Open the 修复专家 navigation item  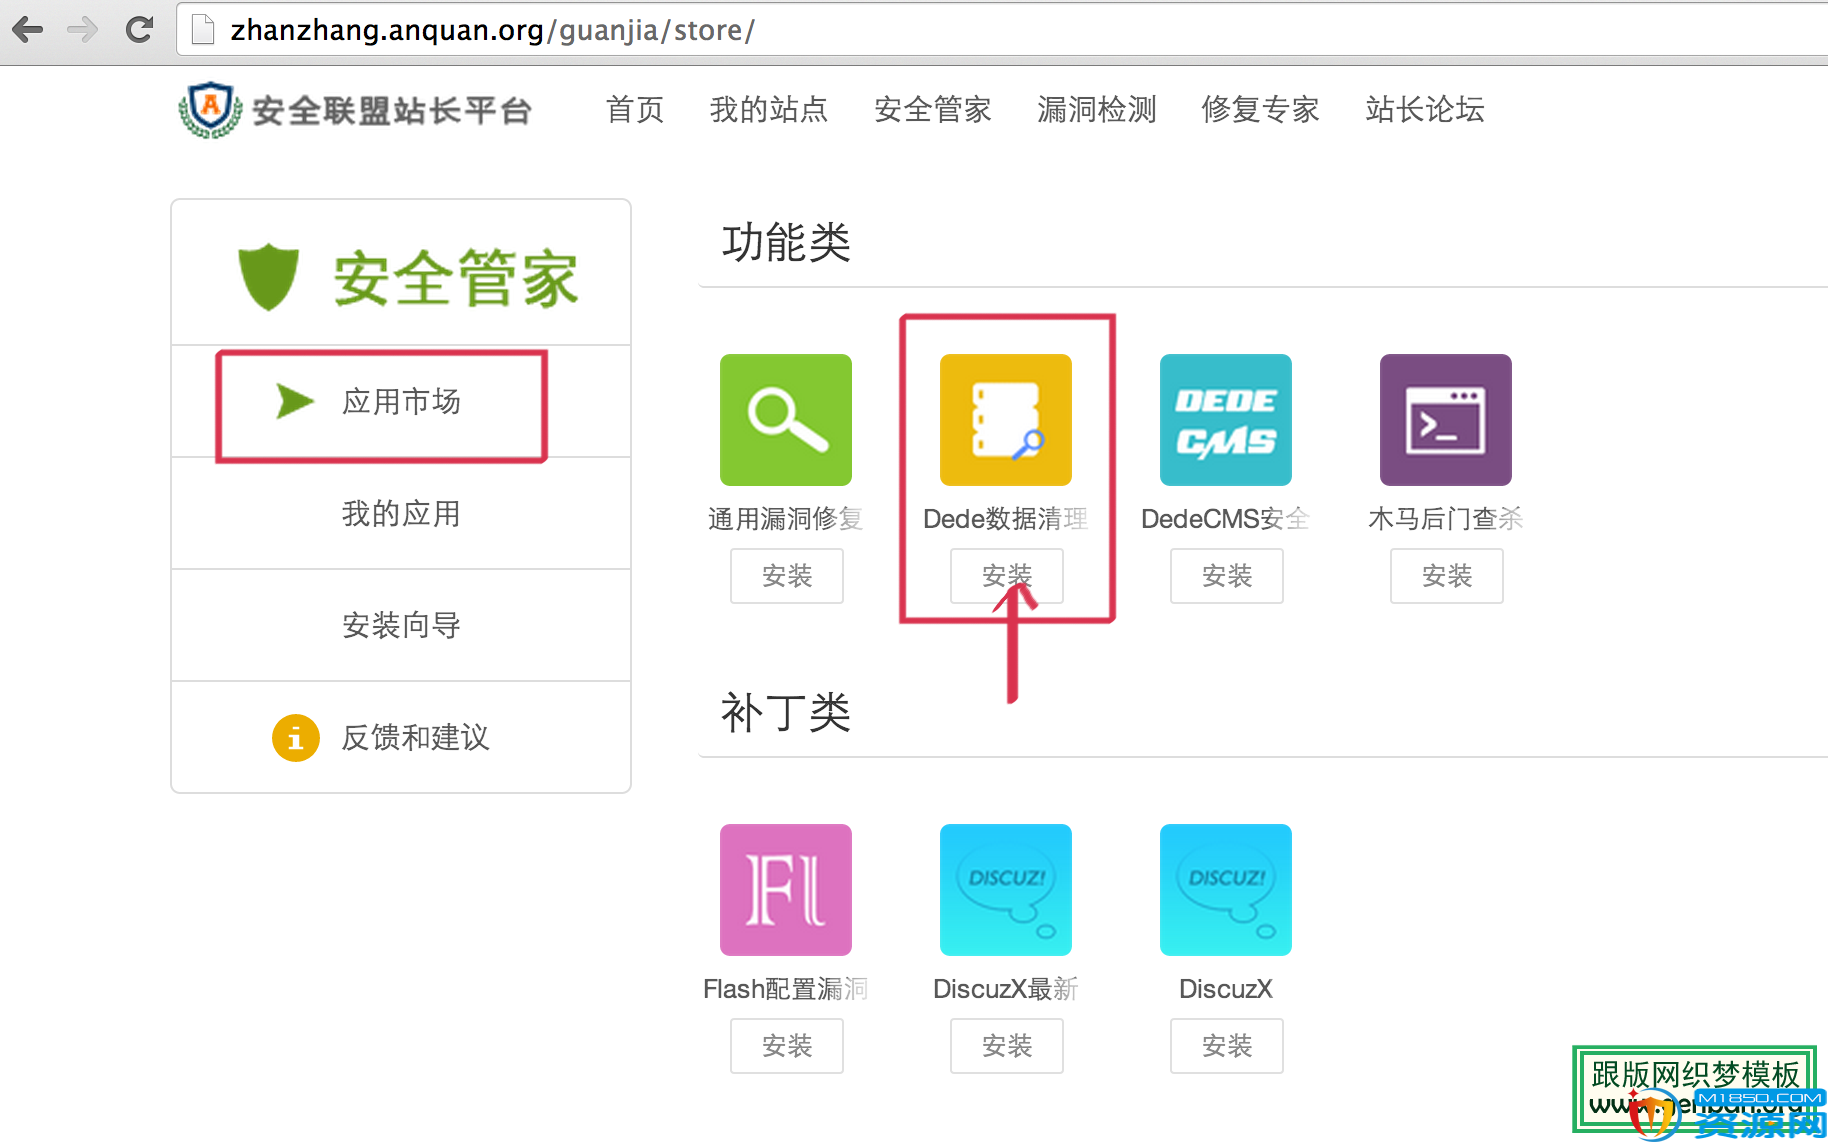[x=1261, y=109]
